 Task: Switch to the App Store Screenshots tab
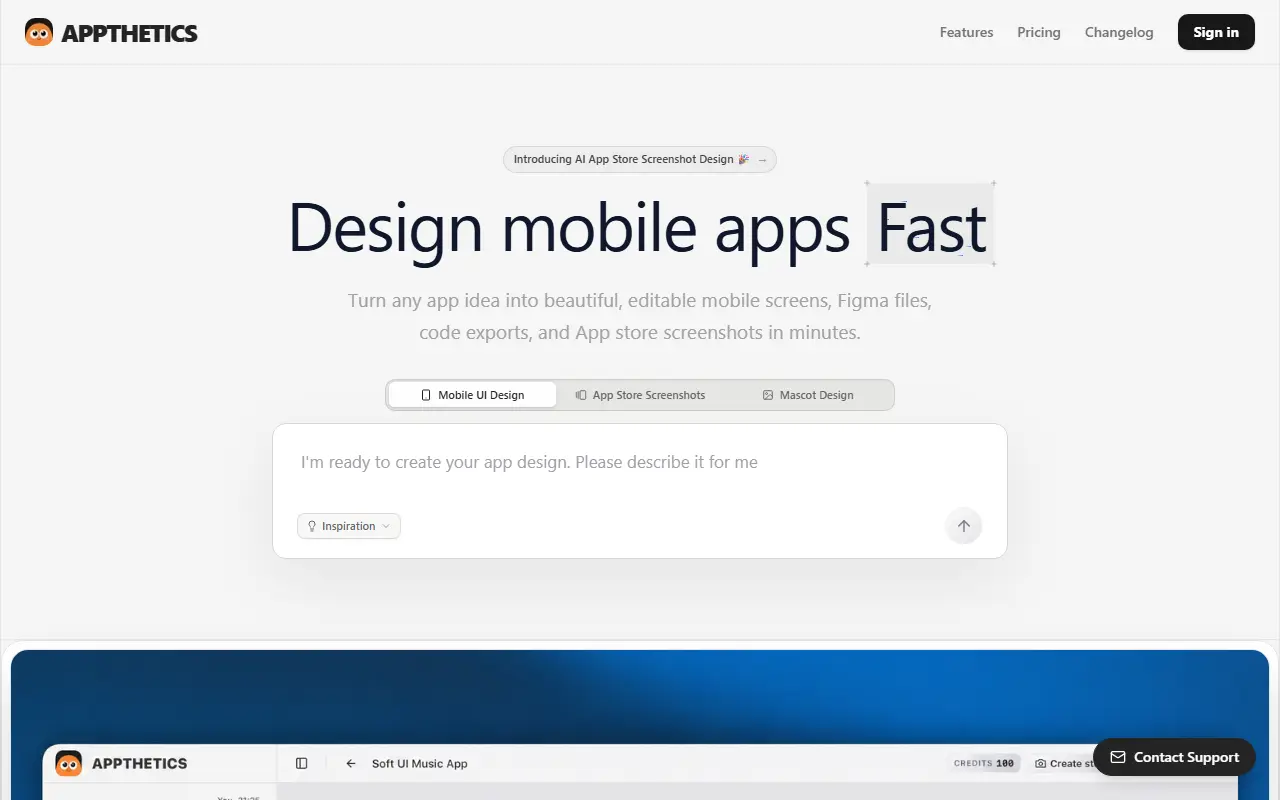click(641, 395)
